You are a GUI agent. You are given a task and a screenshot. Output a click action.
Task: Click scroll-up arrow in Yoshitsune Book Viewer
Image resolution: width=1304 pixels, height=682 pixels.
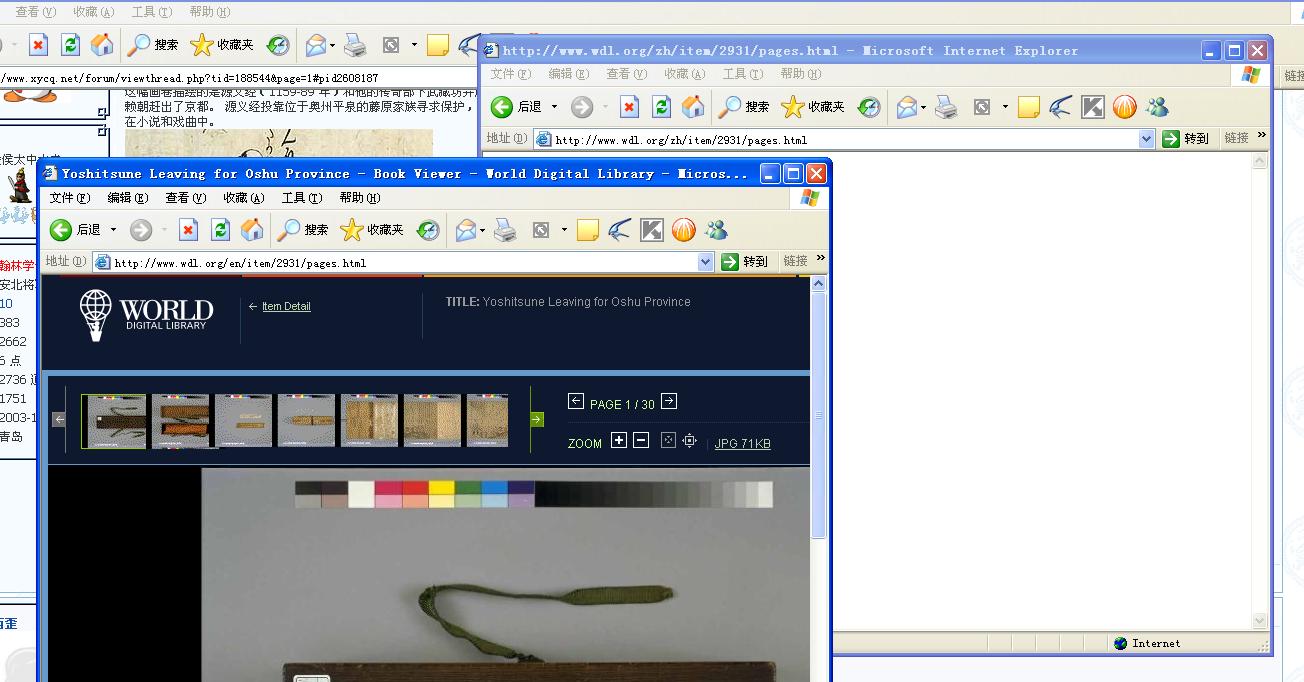818,284
